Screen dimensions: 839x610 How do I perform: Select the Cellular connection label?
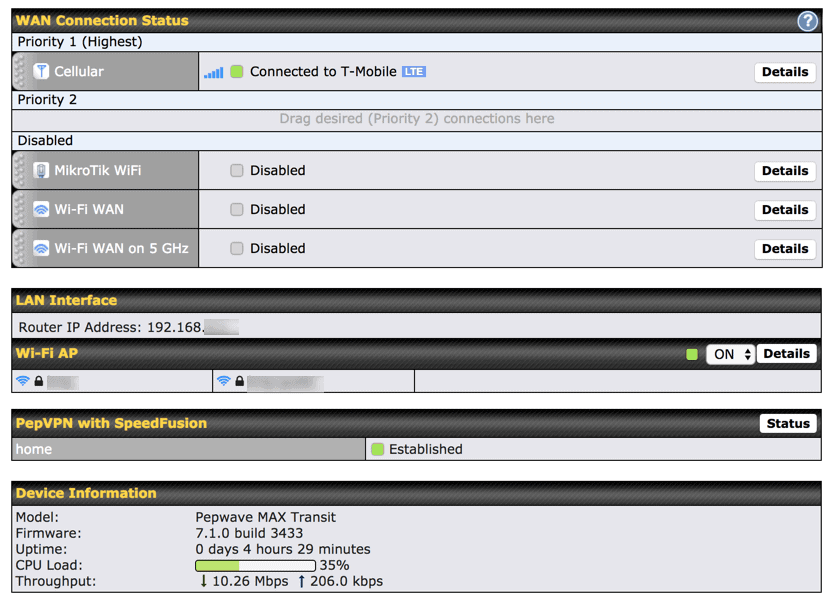click(x=79, y=72)
